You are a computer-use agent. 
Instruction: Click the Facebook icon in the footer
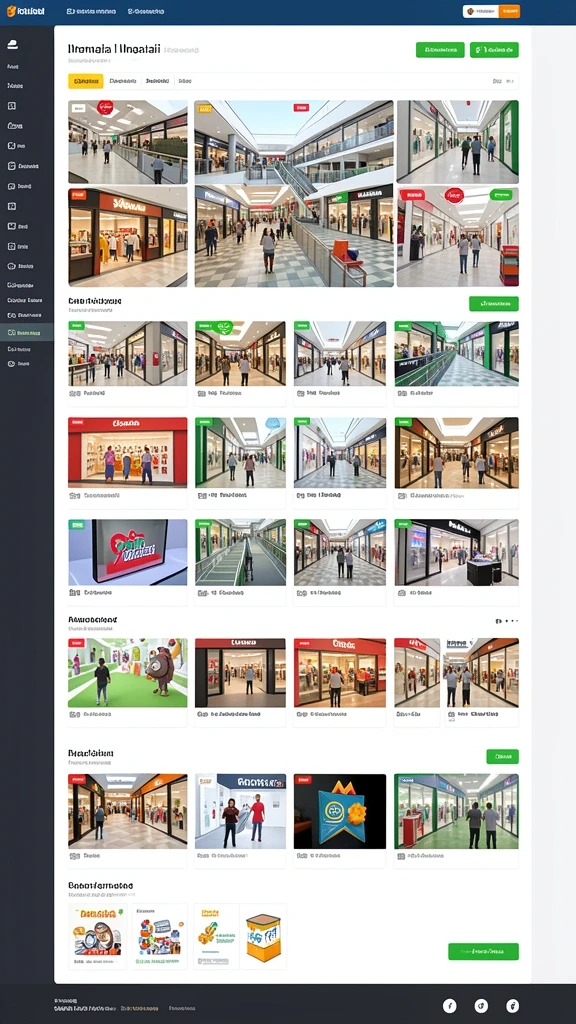pyautogui.click(x=449, y=1006)
